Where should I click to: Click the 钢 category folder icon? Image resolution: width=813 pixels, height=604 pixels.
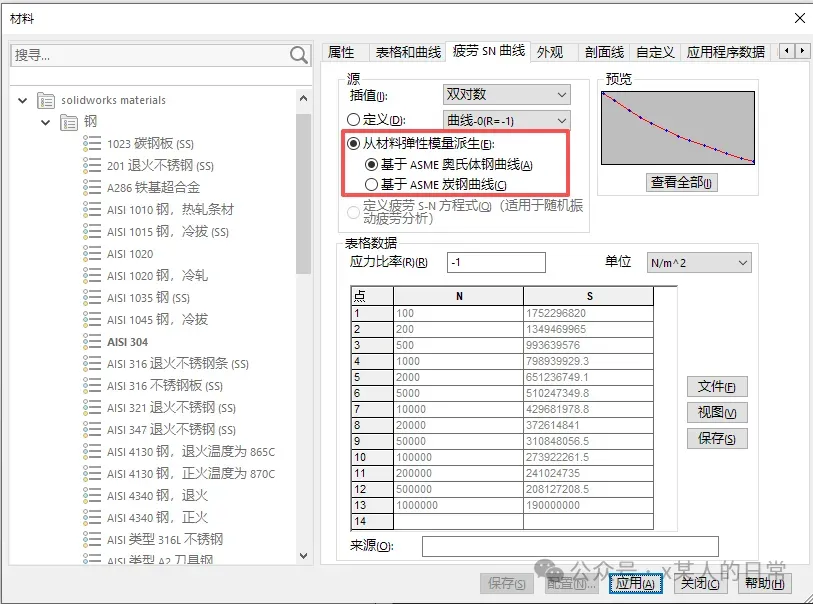pyautogui.click(x=69, y=122)
